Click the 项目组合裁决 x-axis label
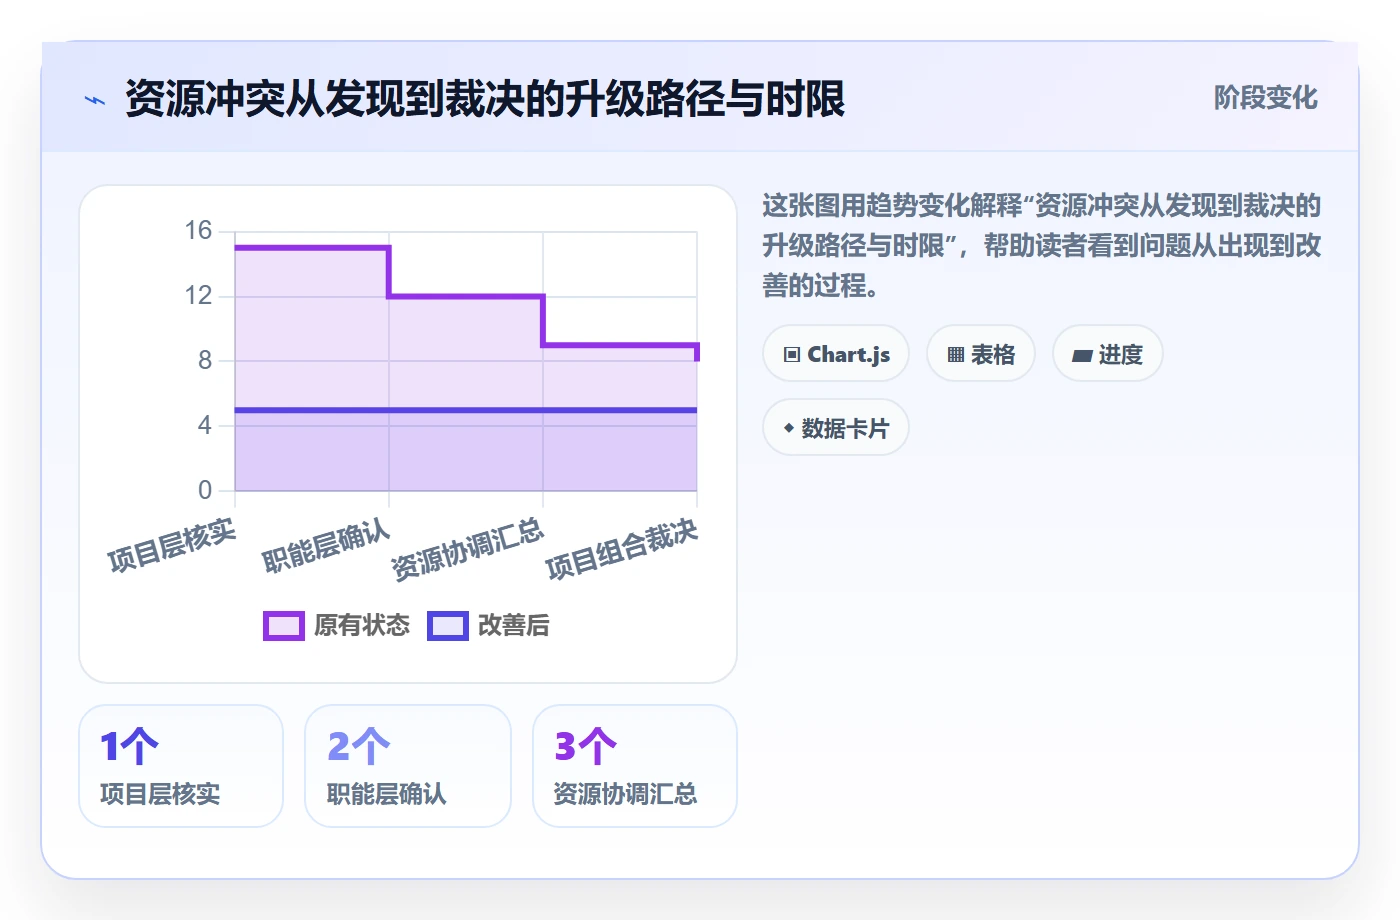This screenshot has height=920, width=1400. (x=621, y=549)
